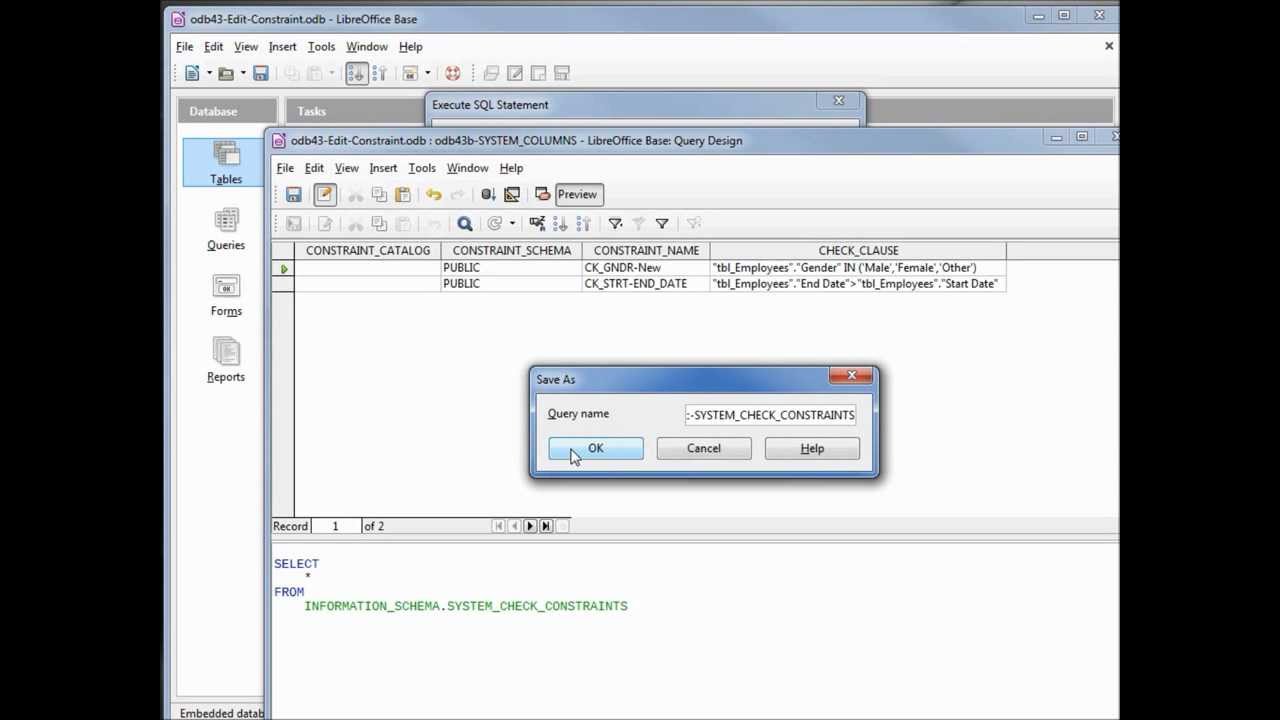Open Edit menu in Query Design window
The image size is (1280, 720).
(314, 168)
